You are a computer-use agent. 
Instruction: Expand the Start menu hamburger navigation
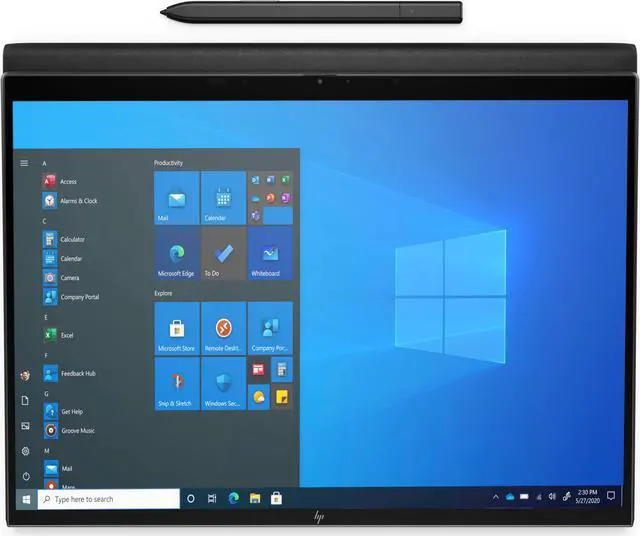pos(24,162)
